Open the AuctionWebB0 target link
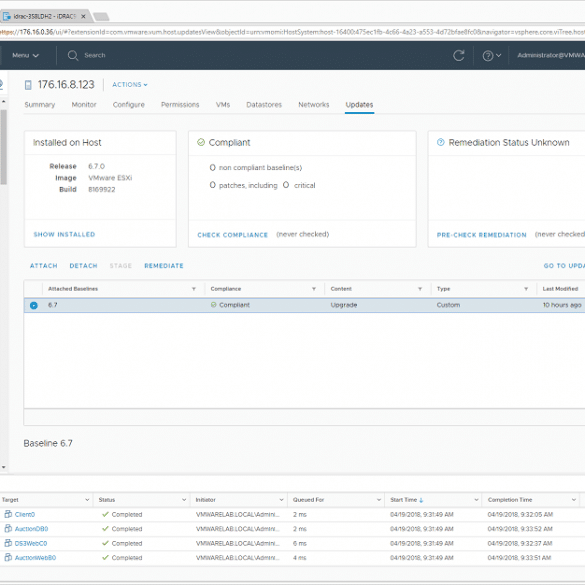This screenshot has width=585, height=585. tap(35, 558)
